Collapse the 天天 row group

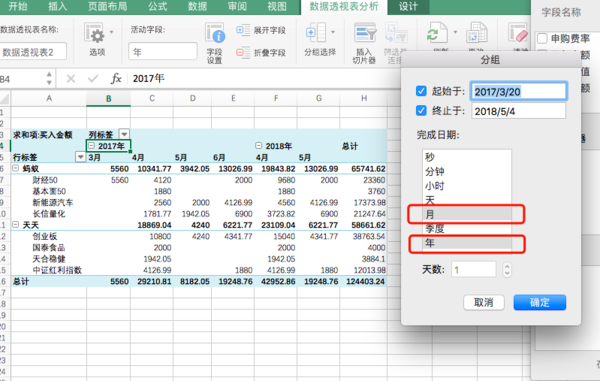click(16, 225)
